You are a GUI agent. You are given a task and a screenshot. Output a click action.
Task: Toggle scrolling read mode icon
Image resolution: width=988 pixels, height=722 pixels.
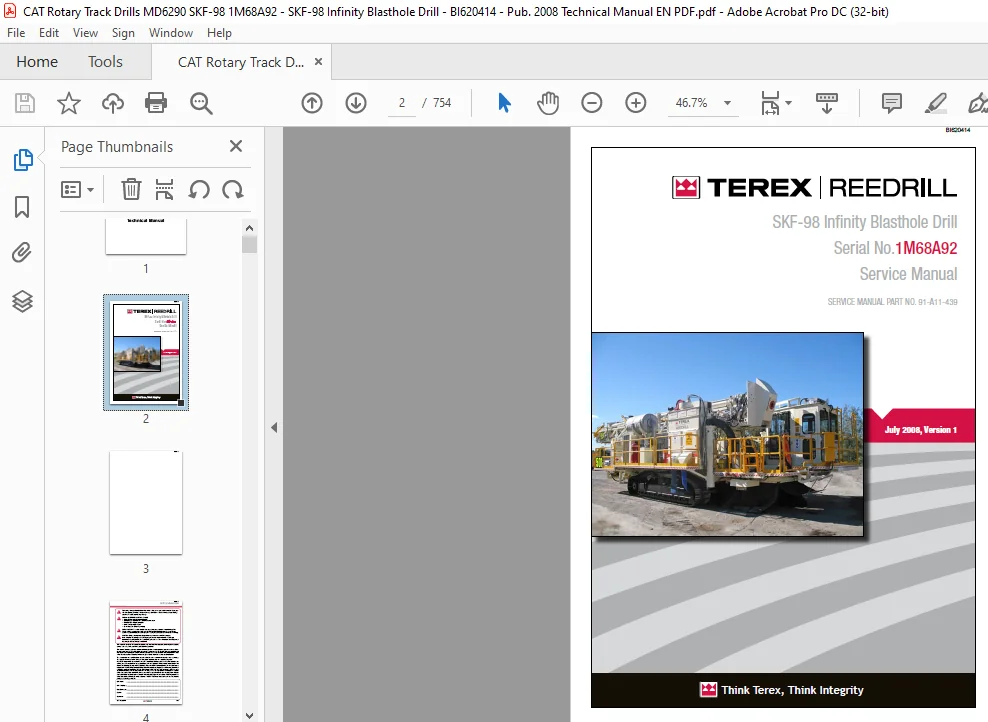(827, 103)
